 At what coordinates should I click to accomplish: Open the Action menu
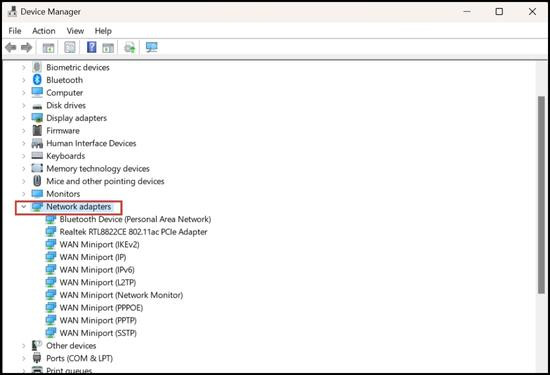pos(44,31)
